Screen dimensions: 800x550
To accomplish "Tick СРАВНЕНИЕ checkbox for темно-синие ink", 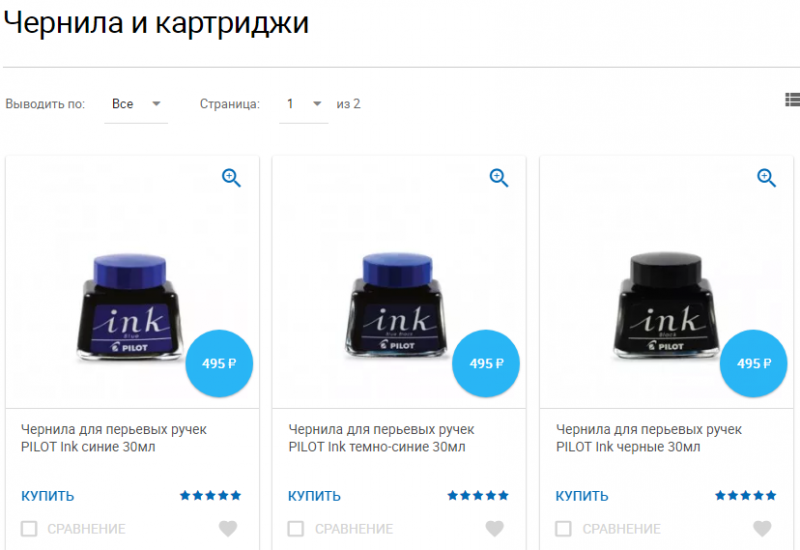I will tap(296, 529).
